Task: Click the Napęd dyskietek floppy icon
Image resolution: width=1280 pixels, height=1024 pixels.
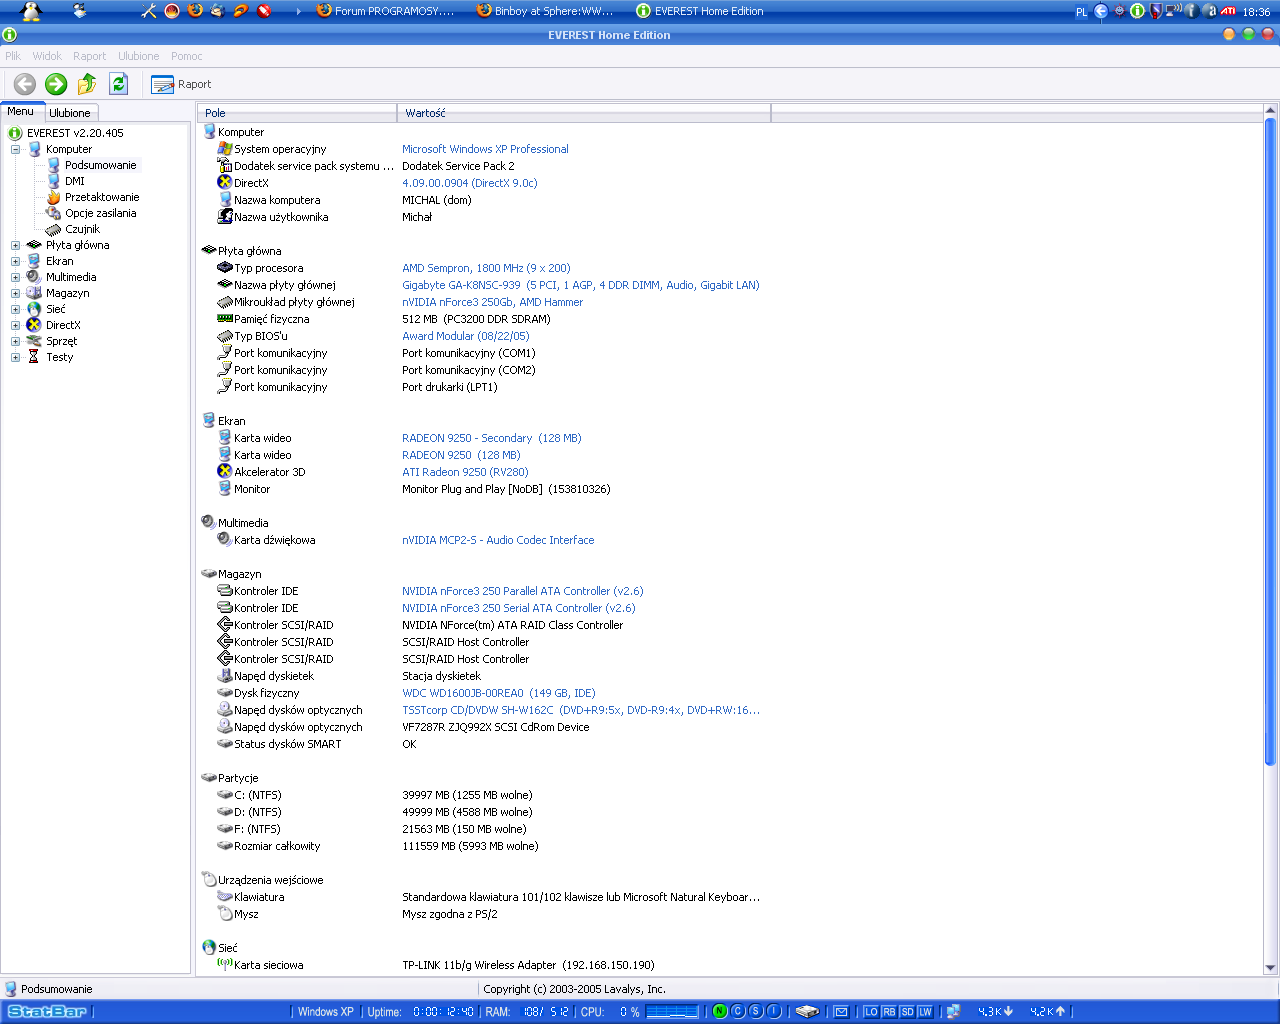Action: (225, 676)
